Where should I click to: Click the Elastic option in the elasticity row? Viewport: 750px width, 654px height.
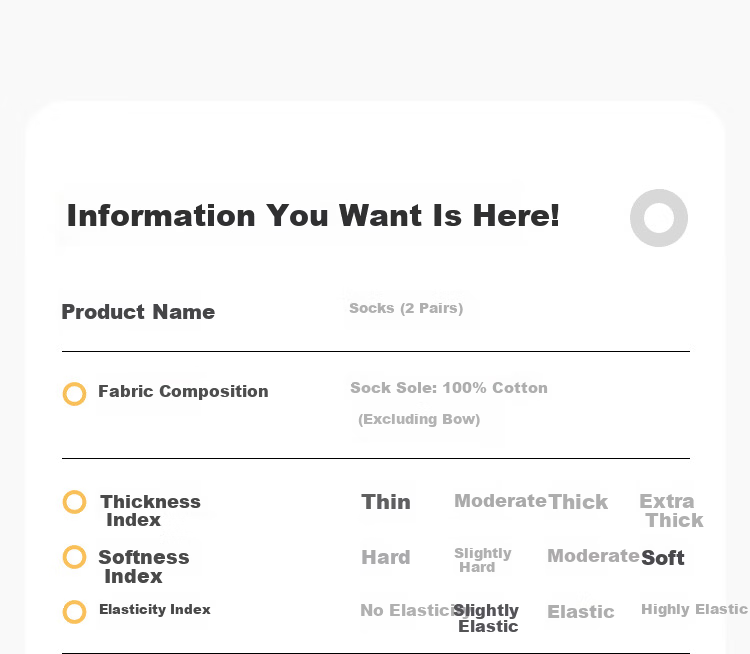[x=581, y=611]
